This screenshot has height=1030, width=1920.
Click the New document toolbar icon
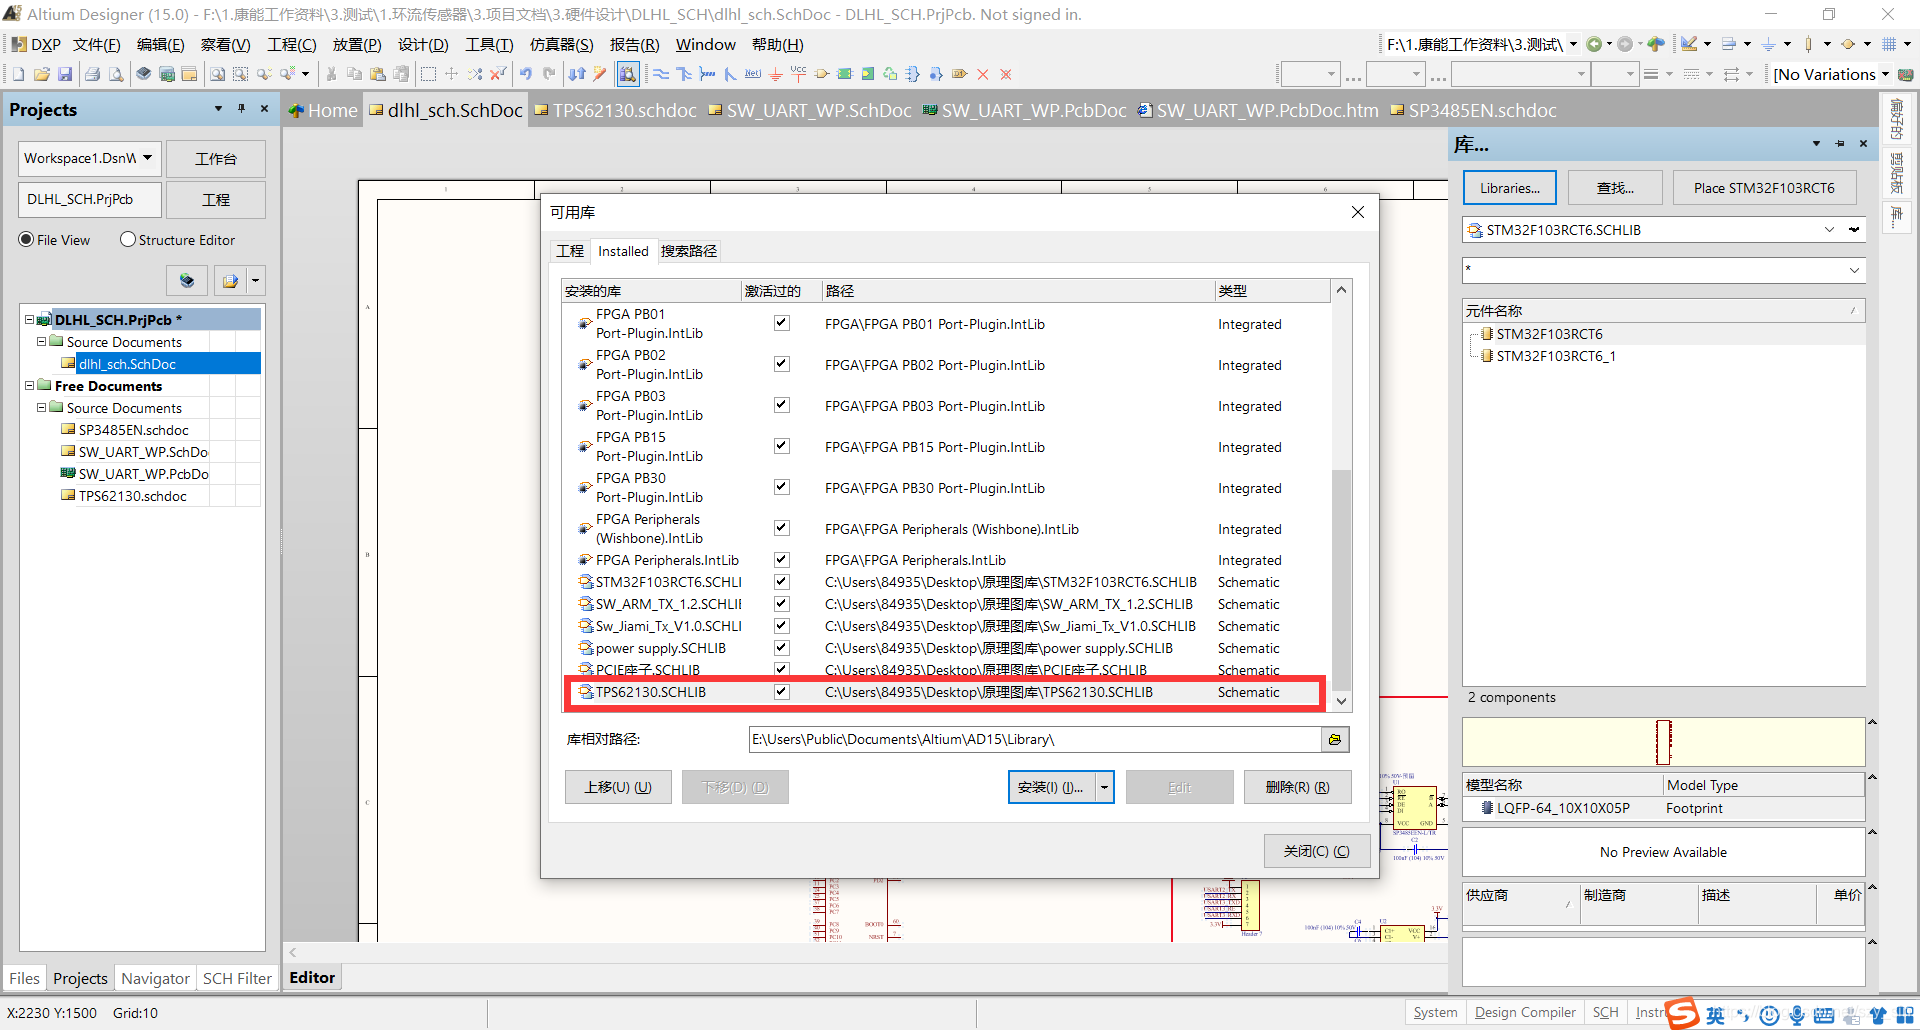tap(18, 74)
